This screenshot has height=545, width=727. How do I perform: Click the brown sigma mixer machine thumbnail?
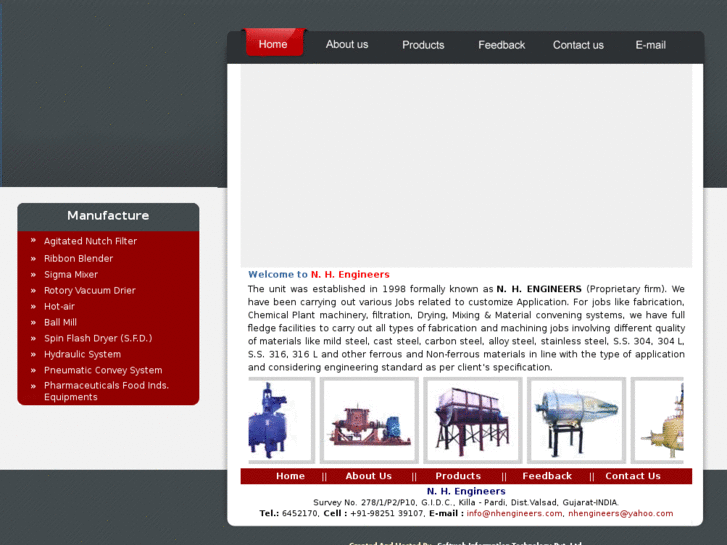(369, 420)
